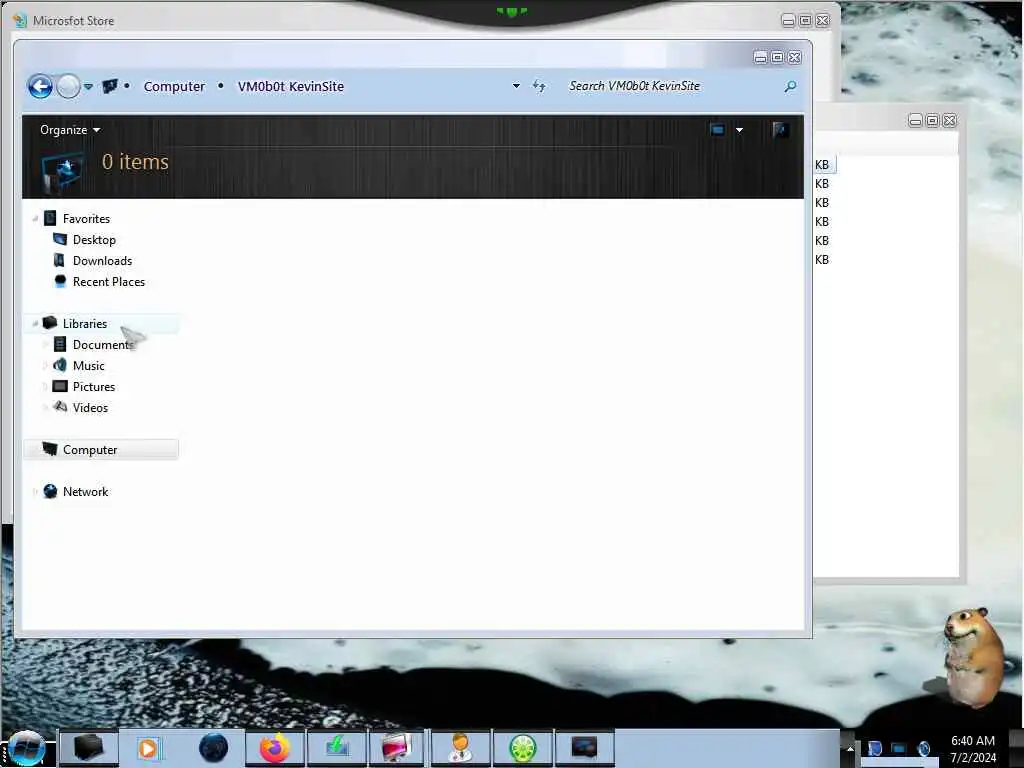Click the tray network monitor icon
The image size is (1024, 768).
899,748
